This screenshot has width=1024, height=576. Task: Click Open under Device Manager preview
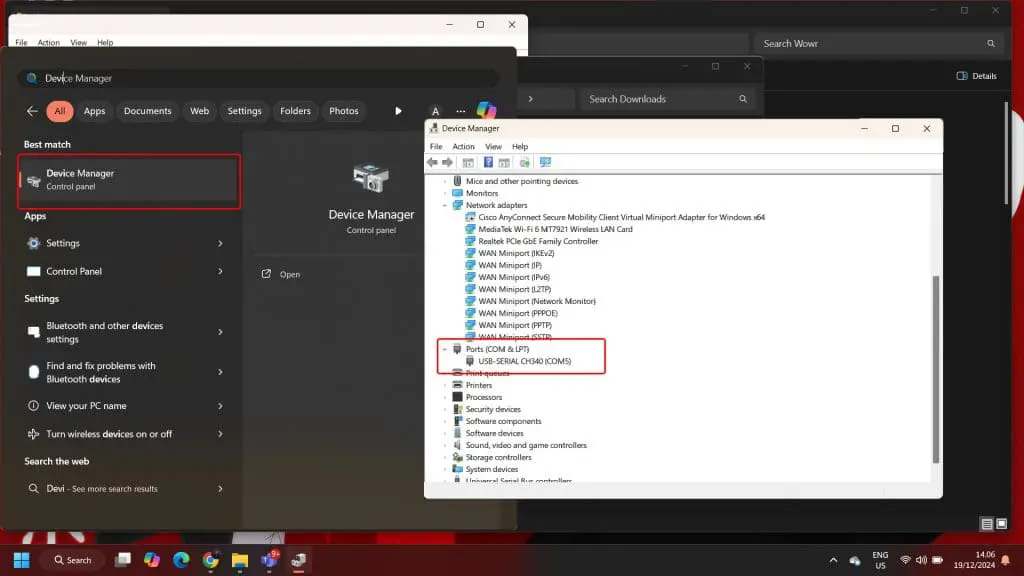tap(289, 274)
